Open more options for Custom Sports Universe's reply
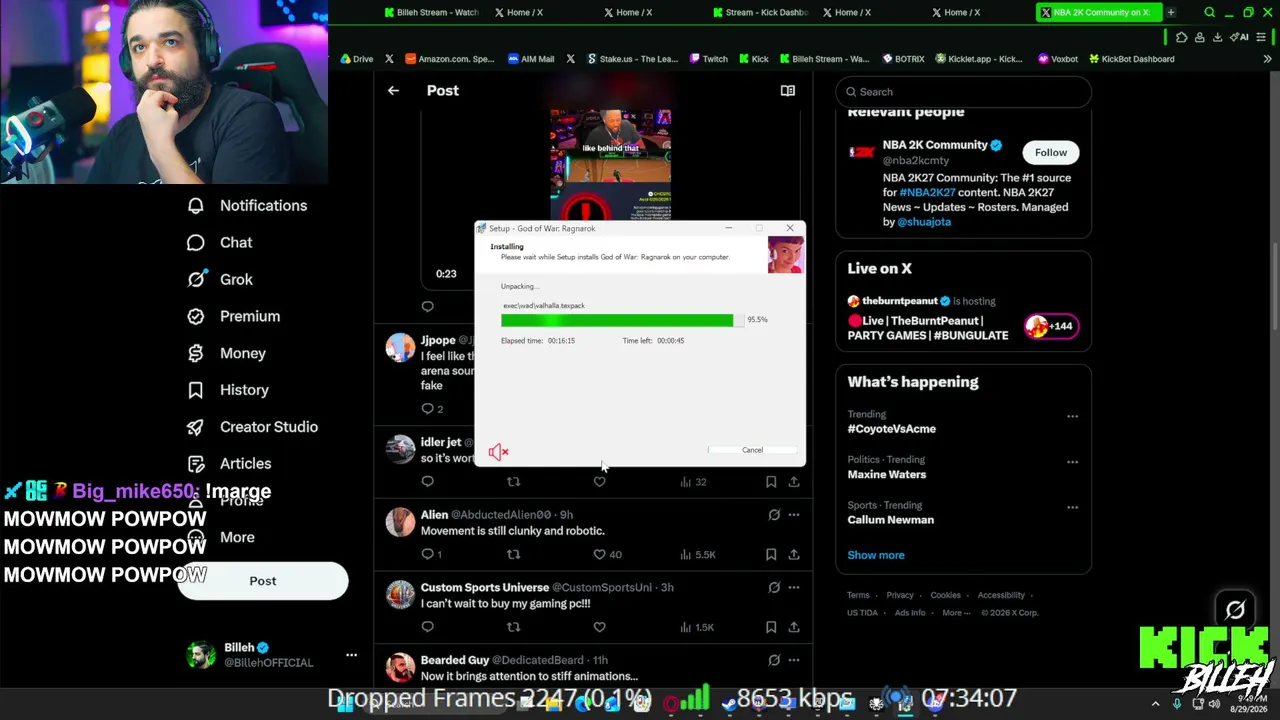This screenshot has width=1280, height=720. tap(794, 588)
